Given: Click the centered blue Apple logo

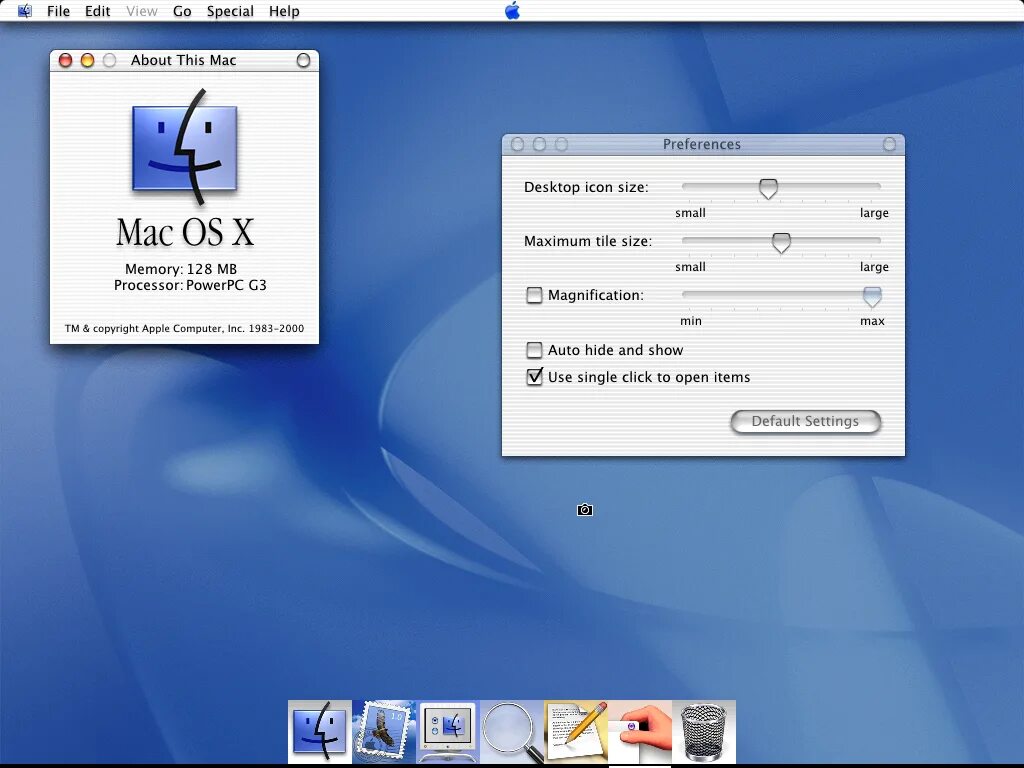Looking at the screenshot, I should (513, 10).
